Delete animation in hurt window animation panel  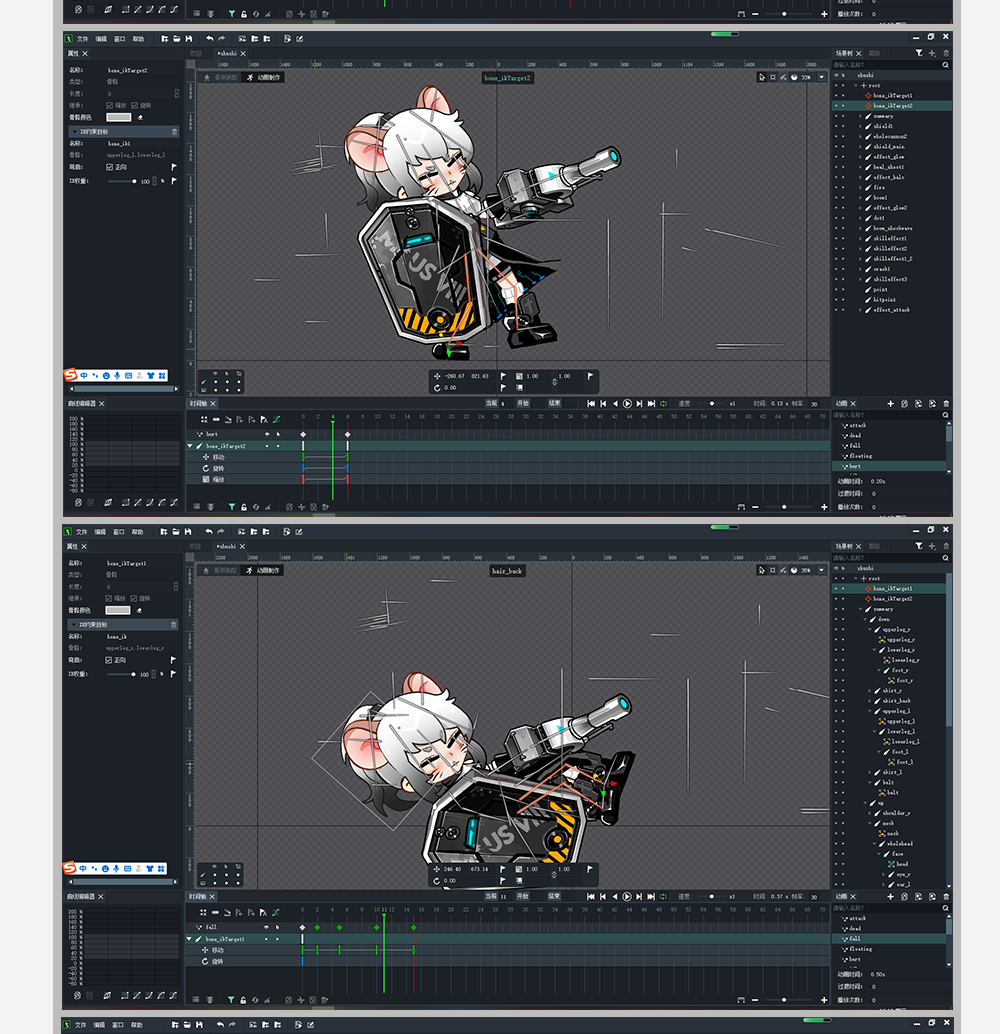pyautogui.click(x=946, y=404)
